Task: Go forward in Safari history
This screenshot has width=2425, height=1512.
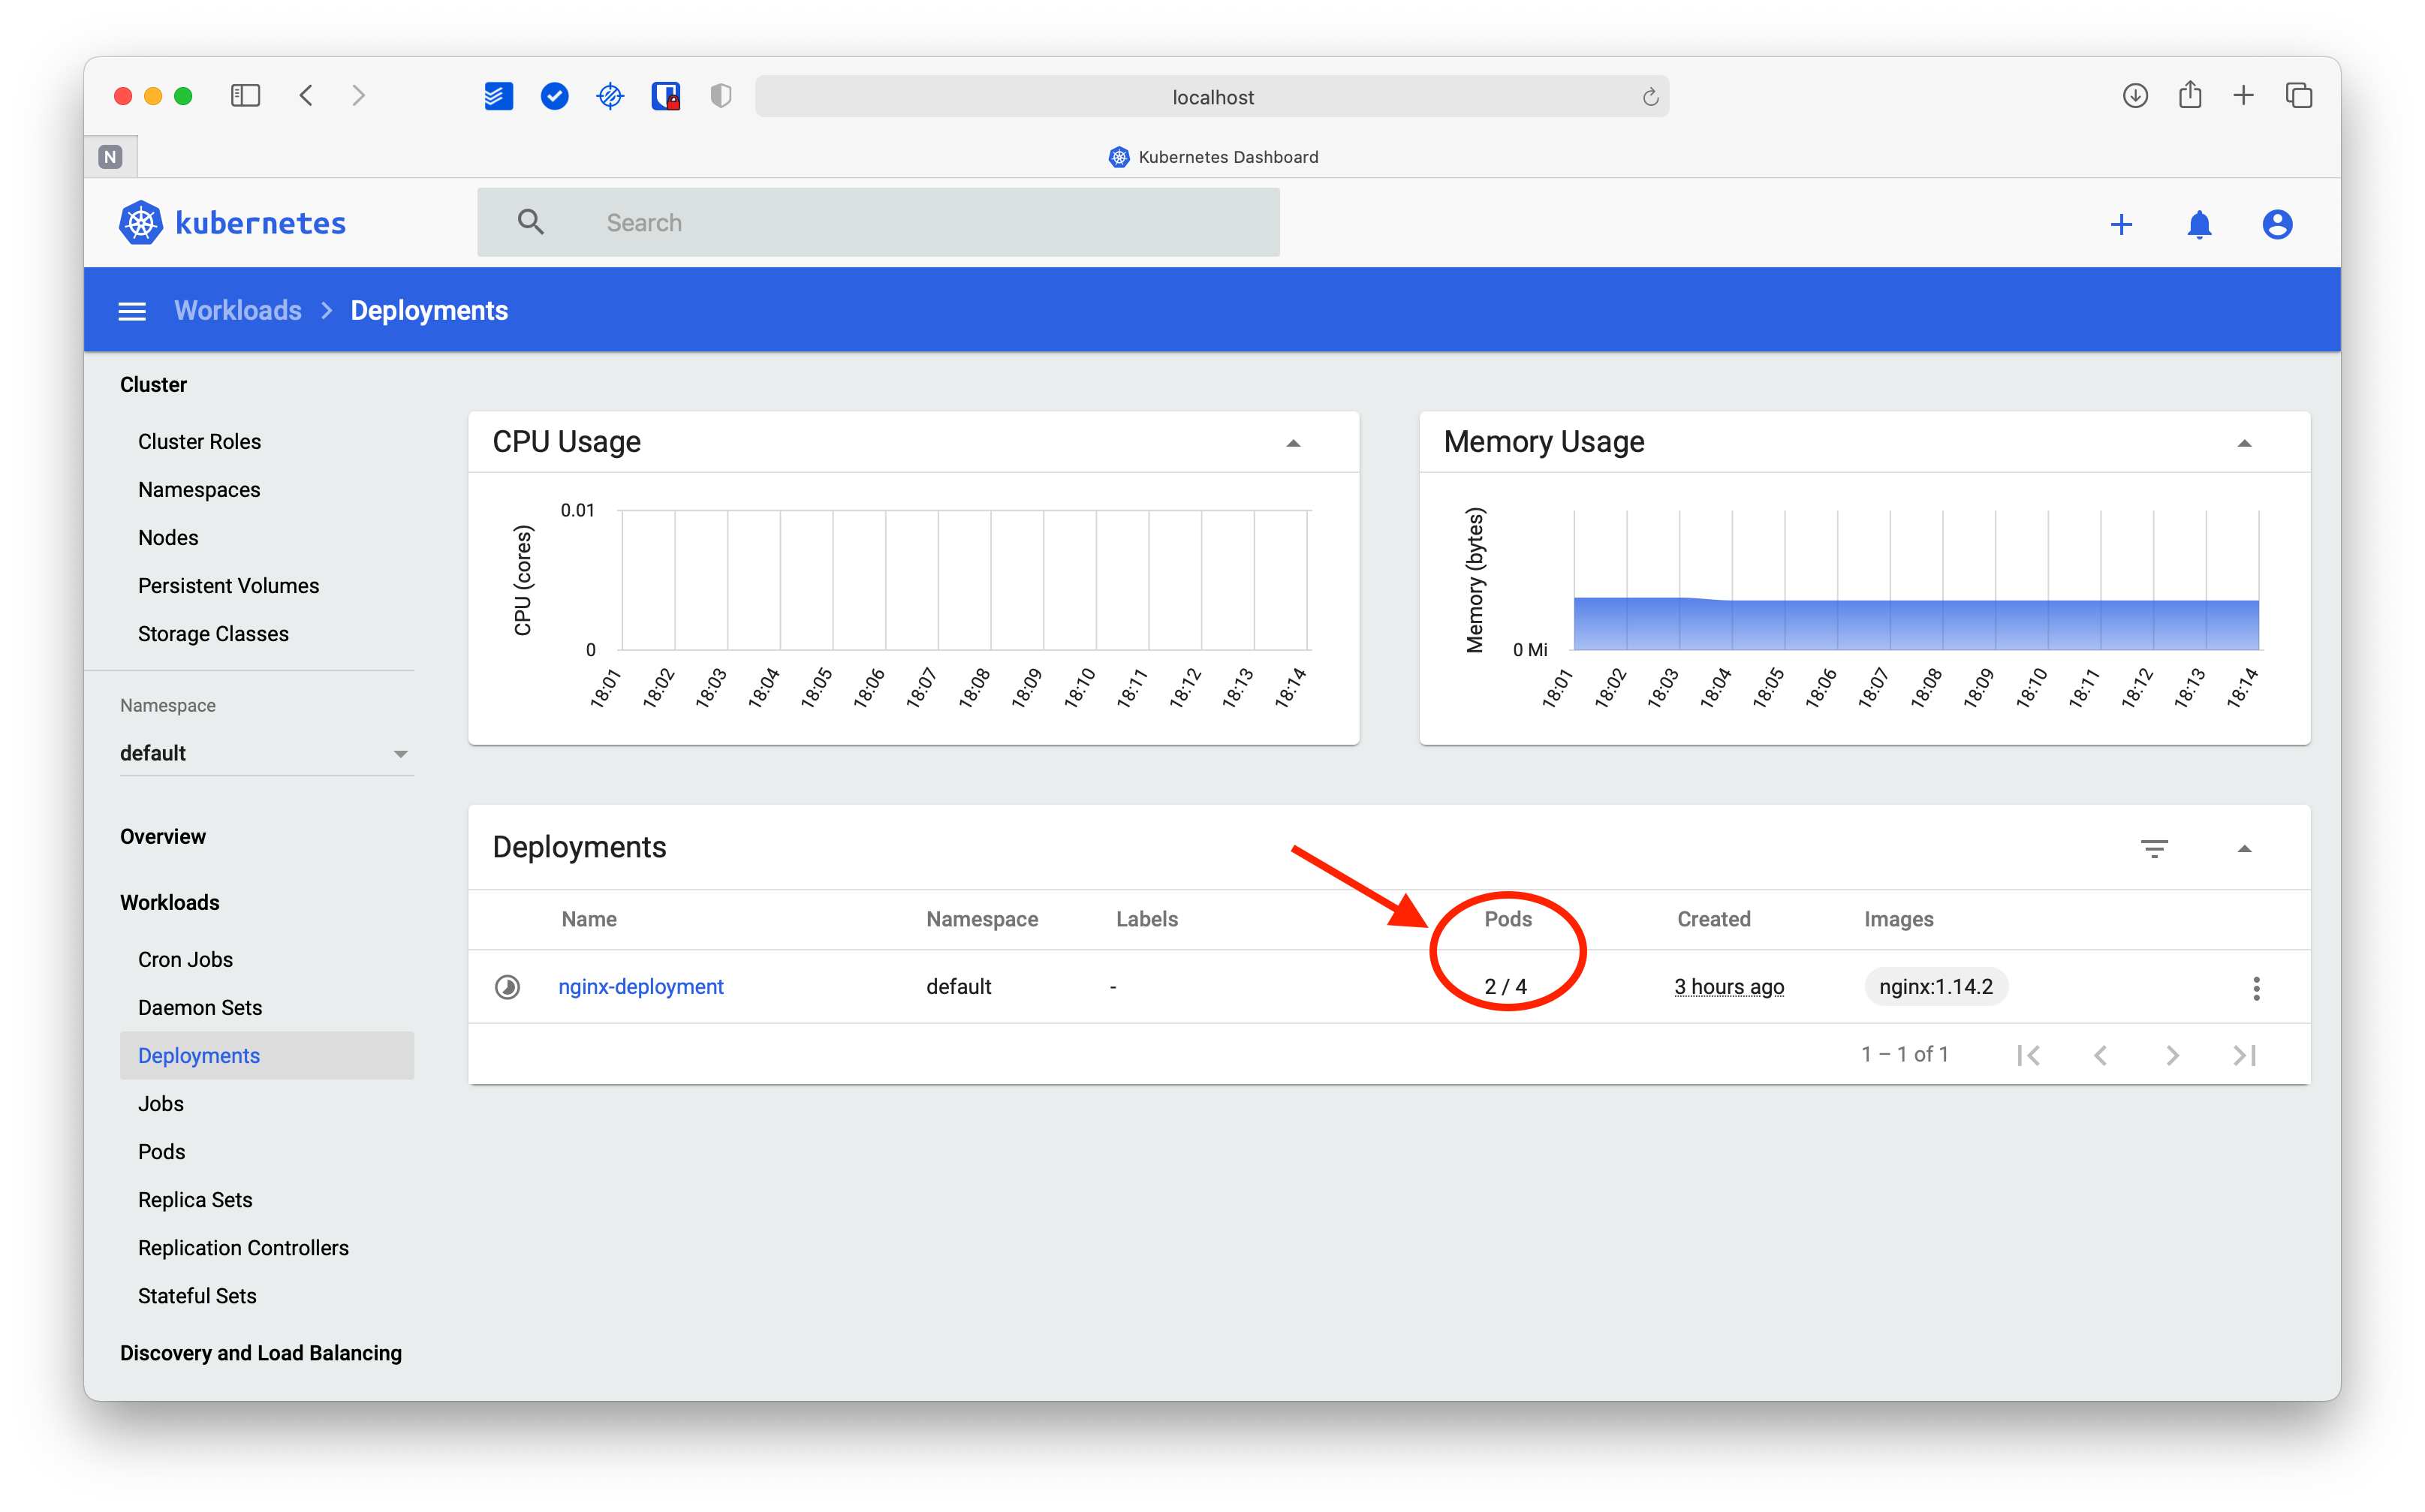Action: 358,95
